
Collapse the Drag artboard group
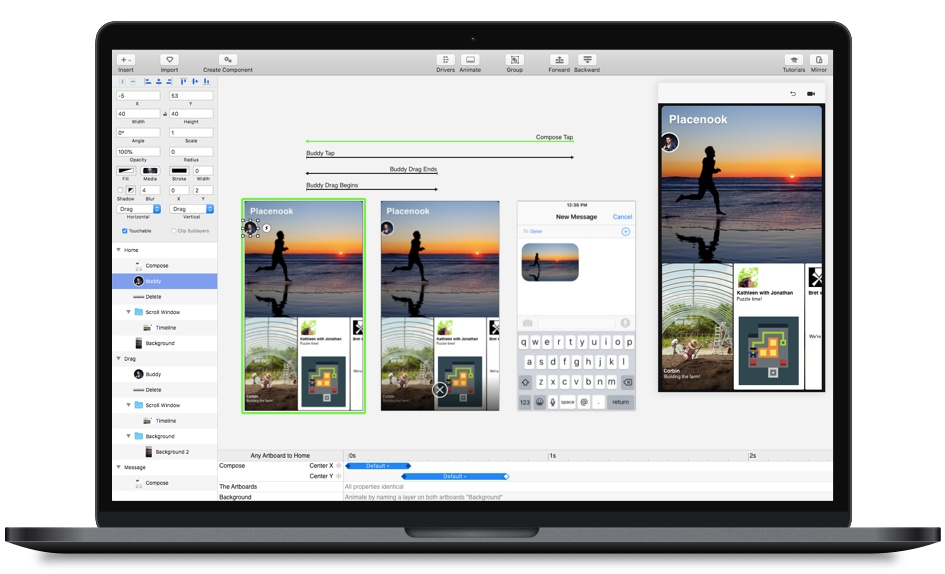[x=118, y=358]
